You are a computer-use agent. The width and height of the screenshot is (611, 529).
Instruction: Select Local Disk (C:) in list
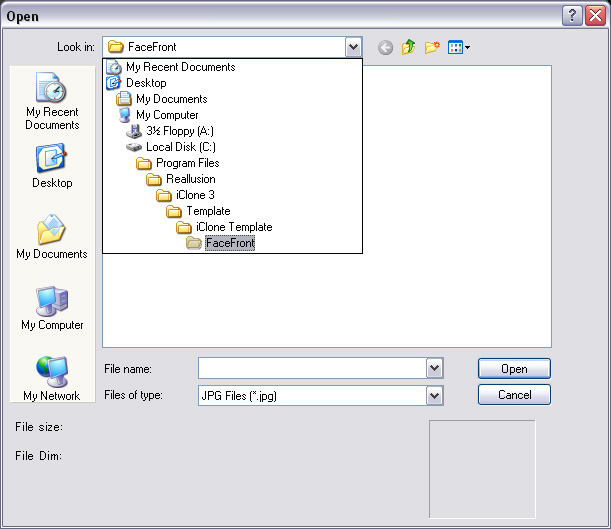point(171,147)
